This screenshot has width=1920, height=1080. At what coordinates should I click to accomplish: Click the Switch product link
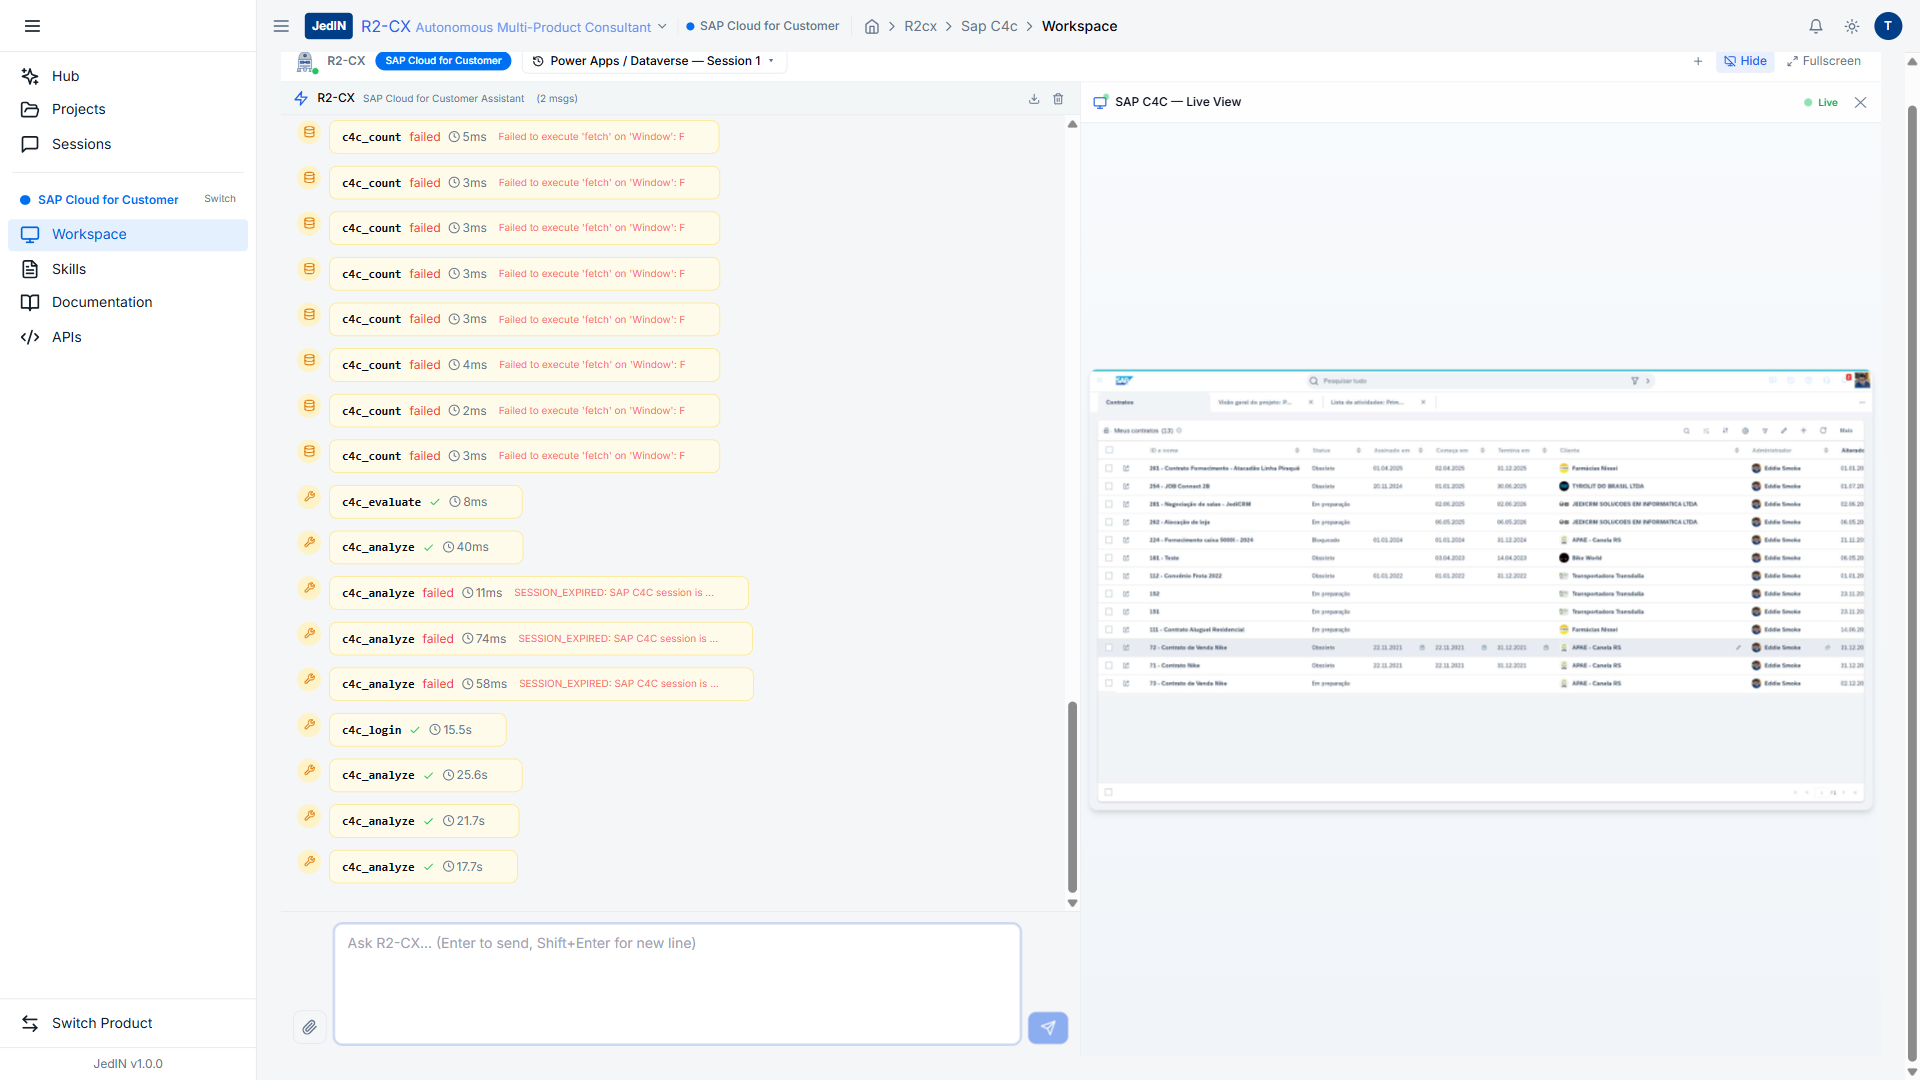tap(219, 199)
